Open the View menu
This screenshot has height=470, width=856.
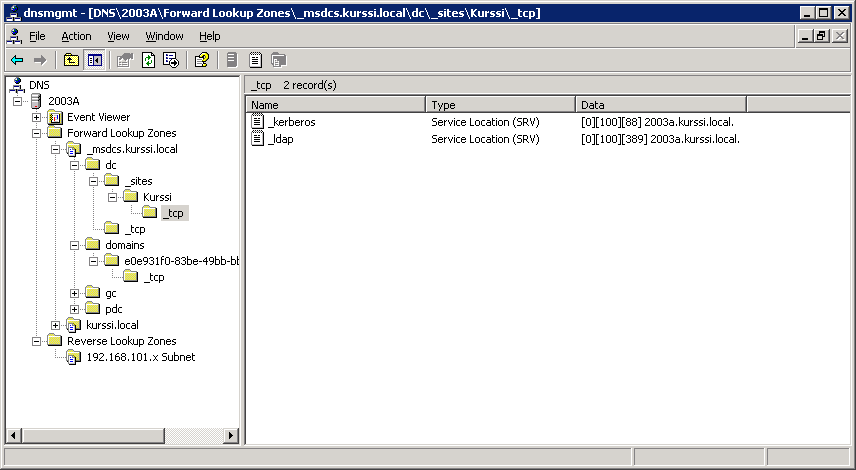118,36
